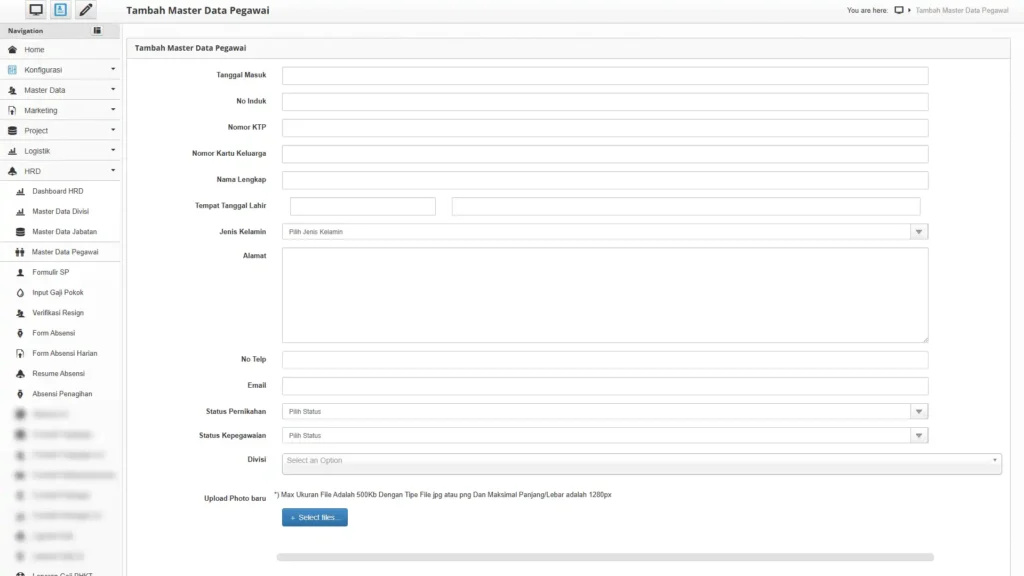Open Formulir SP in sidebar
Screen dimensions: 1024x576
pos(50,272)
